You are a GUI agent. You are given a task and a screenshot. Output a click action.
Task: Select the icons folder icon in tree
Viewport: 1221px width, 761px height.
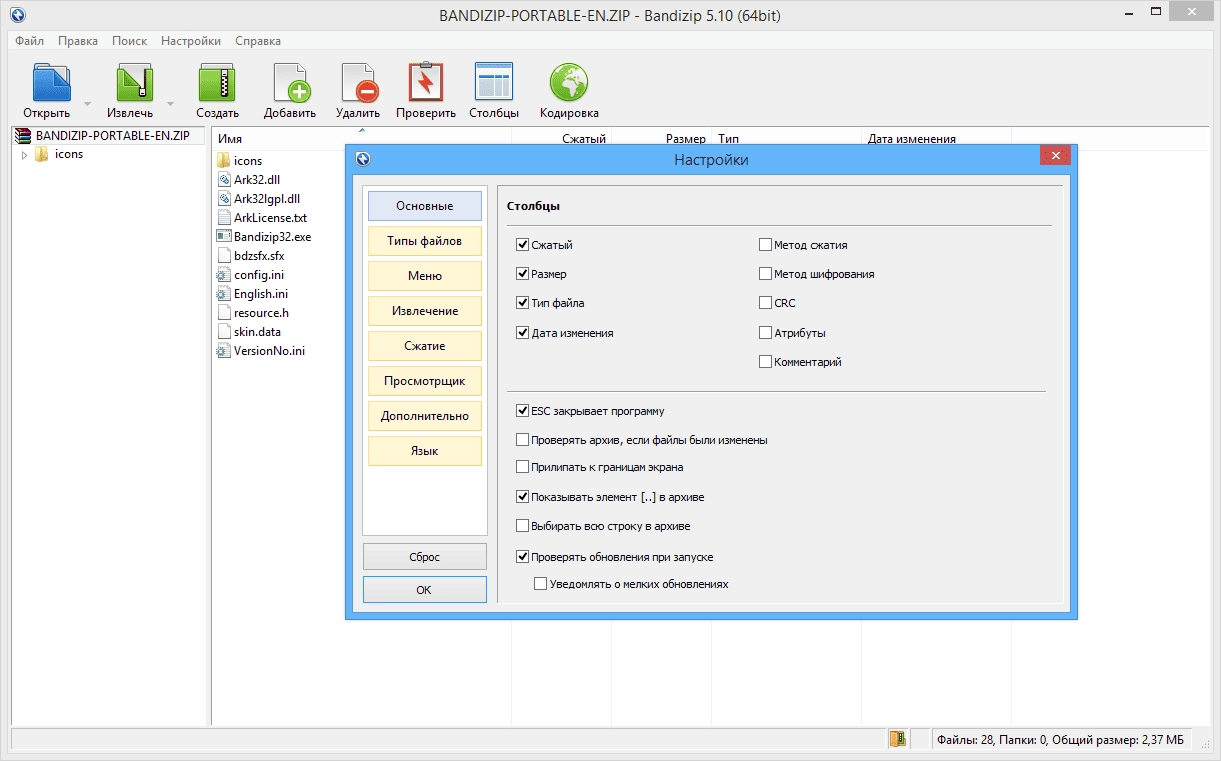(x=42, y=154)
